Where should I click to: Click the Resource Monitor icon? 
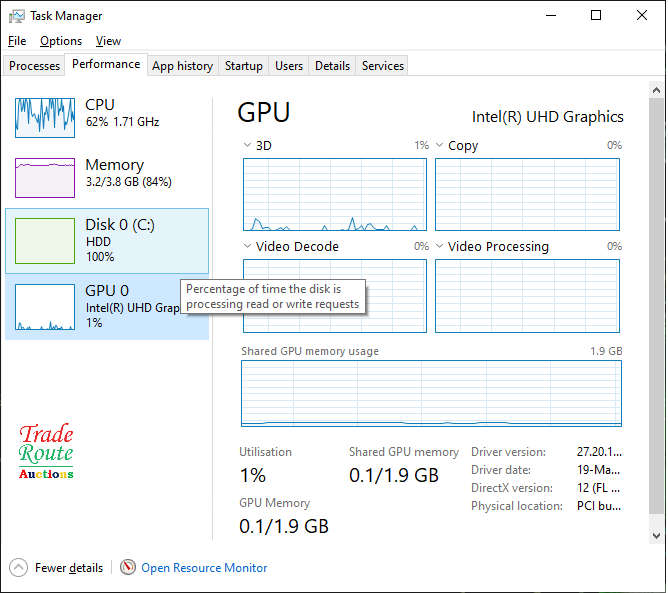tap(128, 567)
